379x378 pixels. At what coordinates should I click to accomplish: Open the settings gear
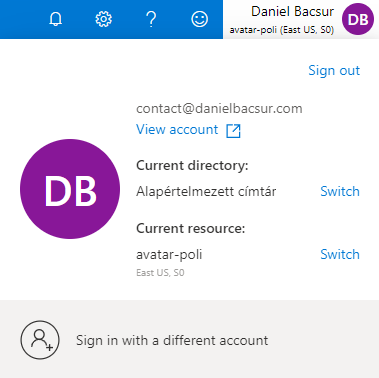[104, 19]
